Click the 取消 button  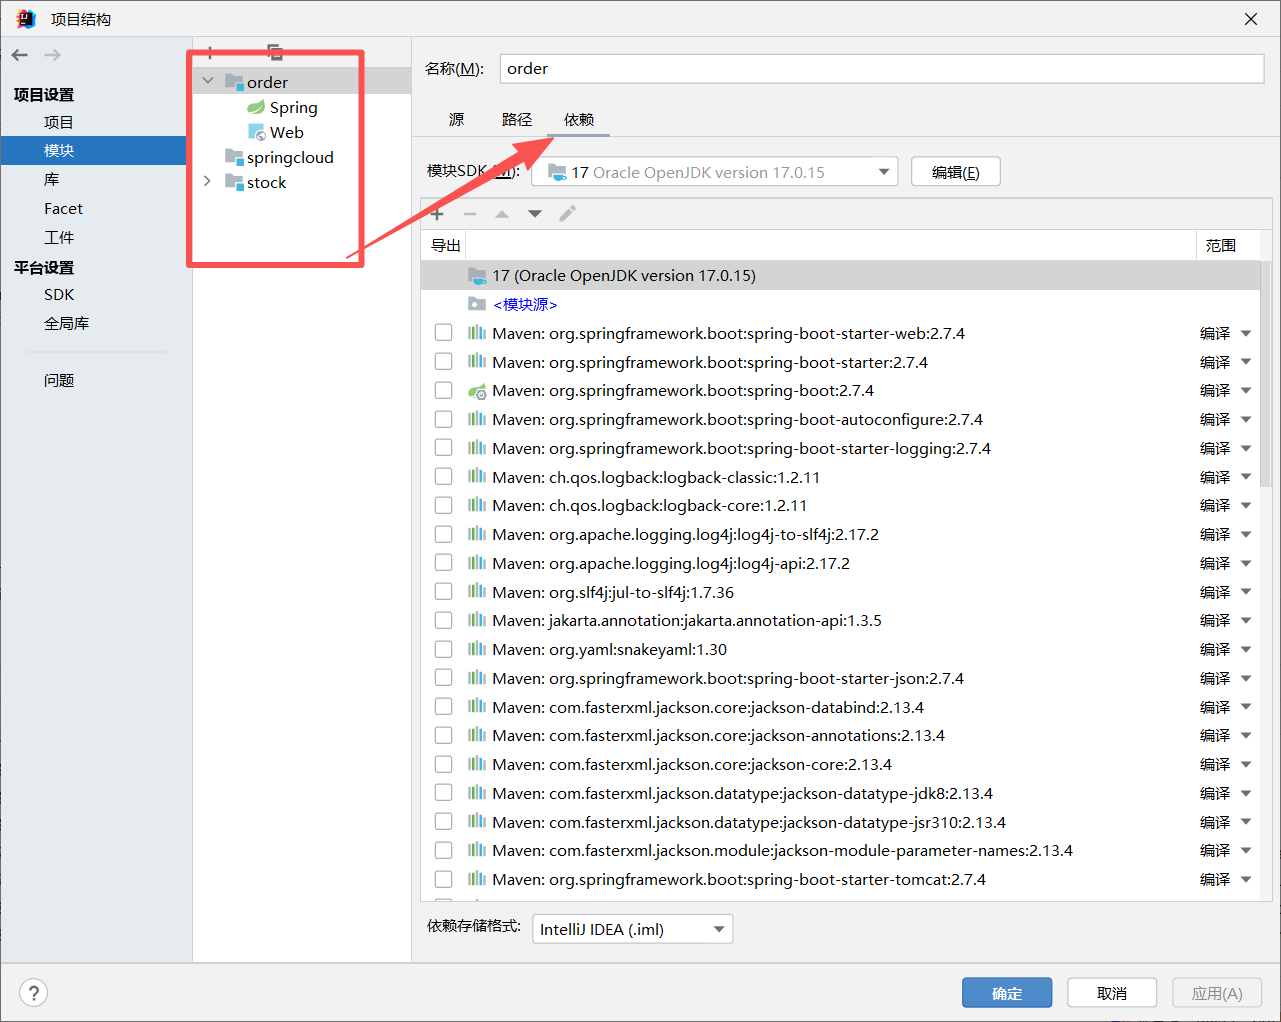(x=1112, y=993)
